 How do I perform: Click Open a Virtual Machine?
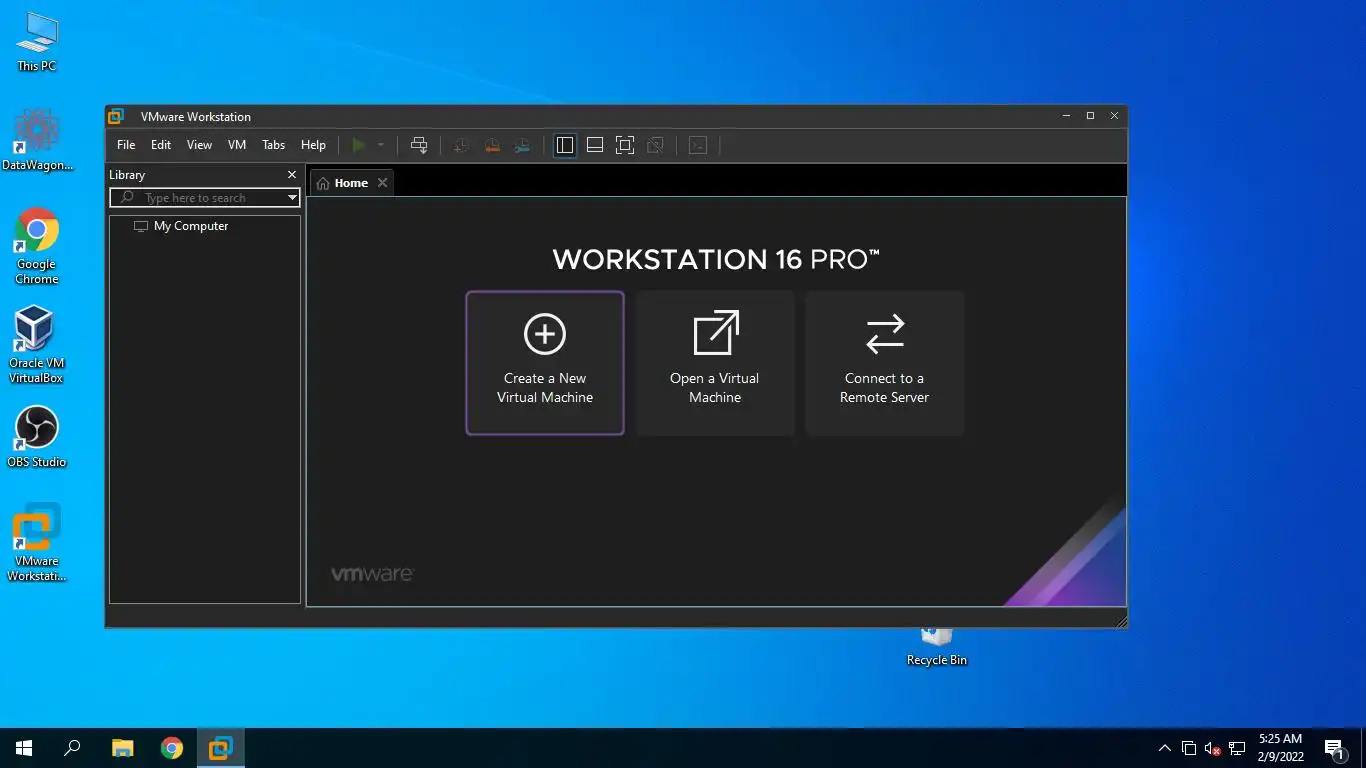click(x=715, y=363)
